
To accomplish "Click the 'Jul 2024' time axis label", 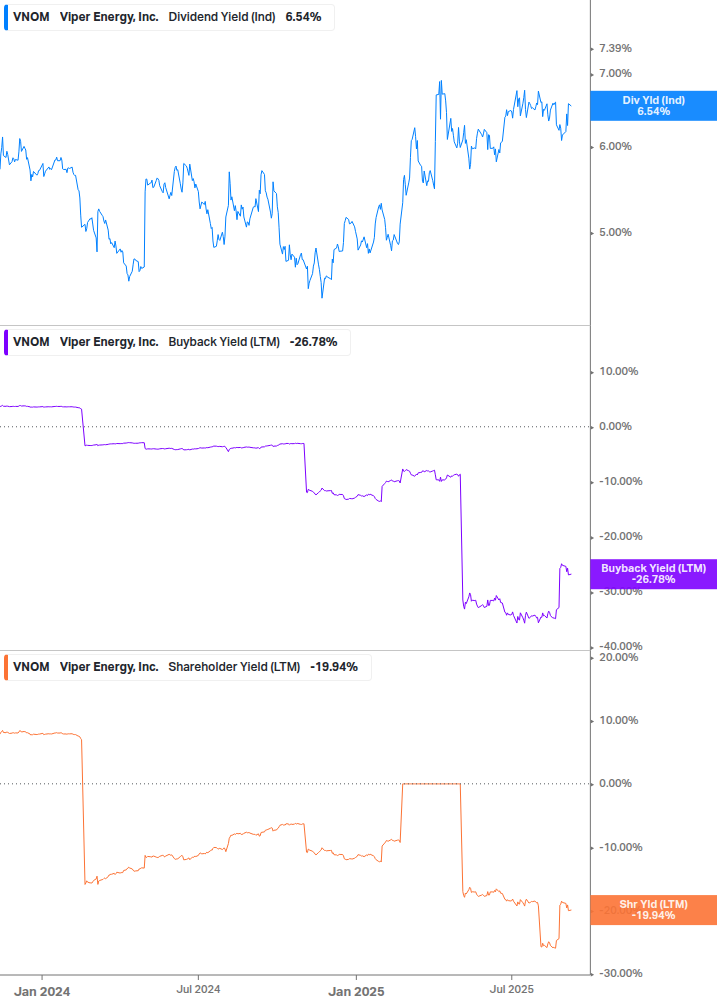I will pyautogui.click(x=198, y=990).
